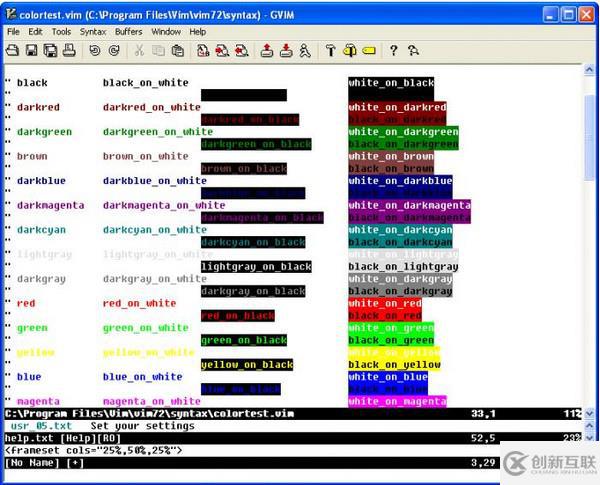Screen dimensions: 600x485
Task: Click the Save All files icon
Action: [50, 51]
